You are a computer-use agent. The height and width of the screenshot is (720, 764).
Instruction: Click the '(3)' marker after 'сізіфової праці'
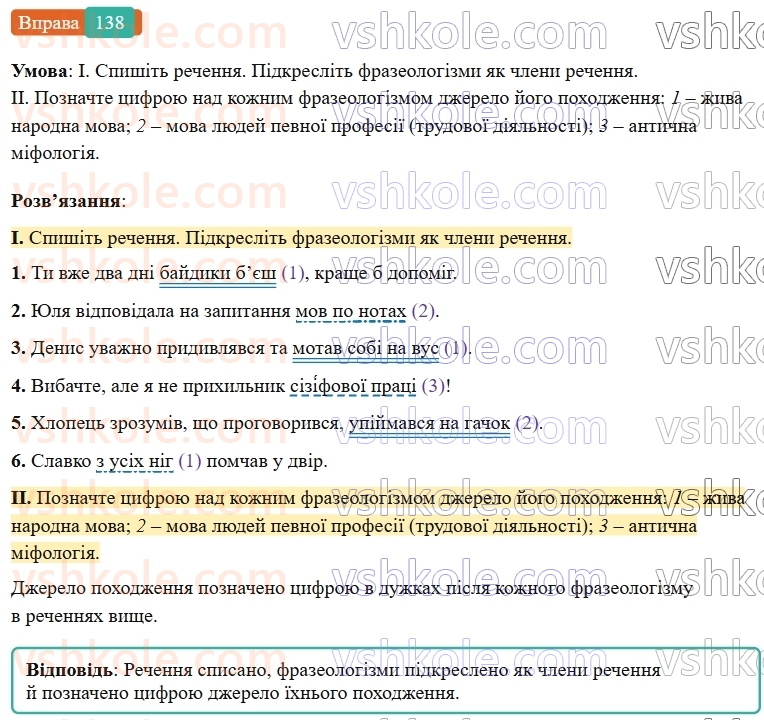(434, 386)
